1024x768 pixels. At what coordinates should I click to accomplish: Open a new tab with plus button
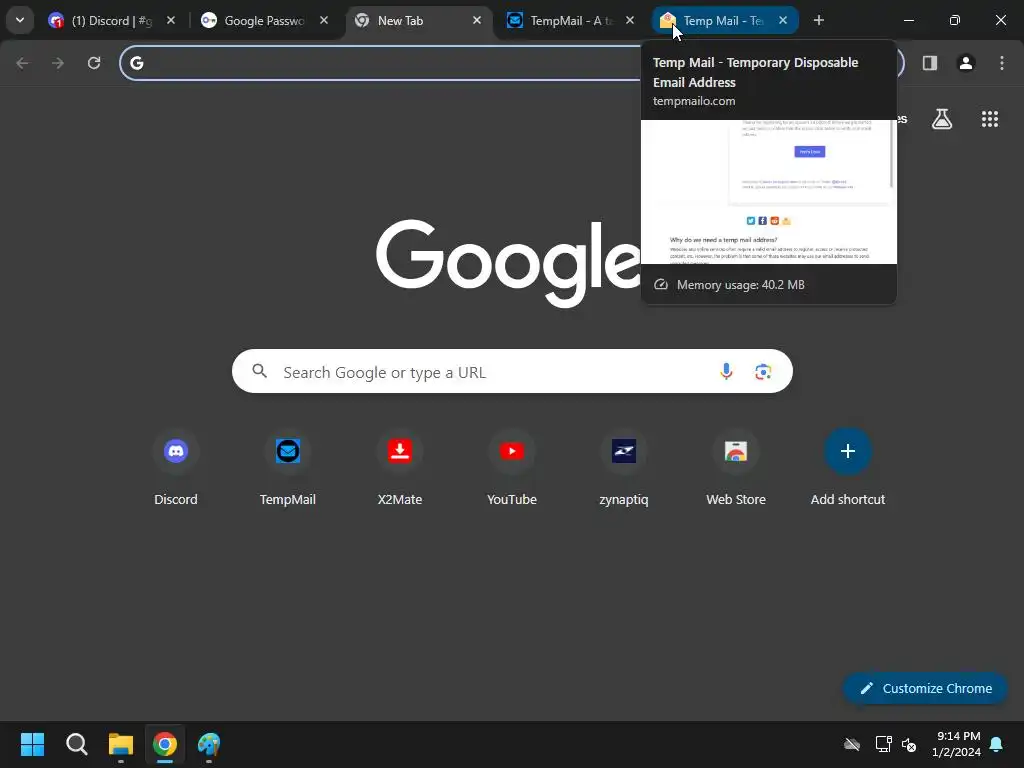coord(818,20)
